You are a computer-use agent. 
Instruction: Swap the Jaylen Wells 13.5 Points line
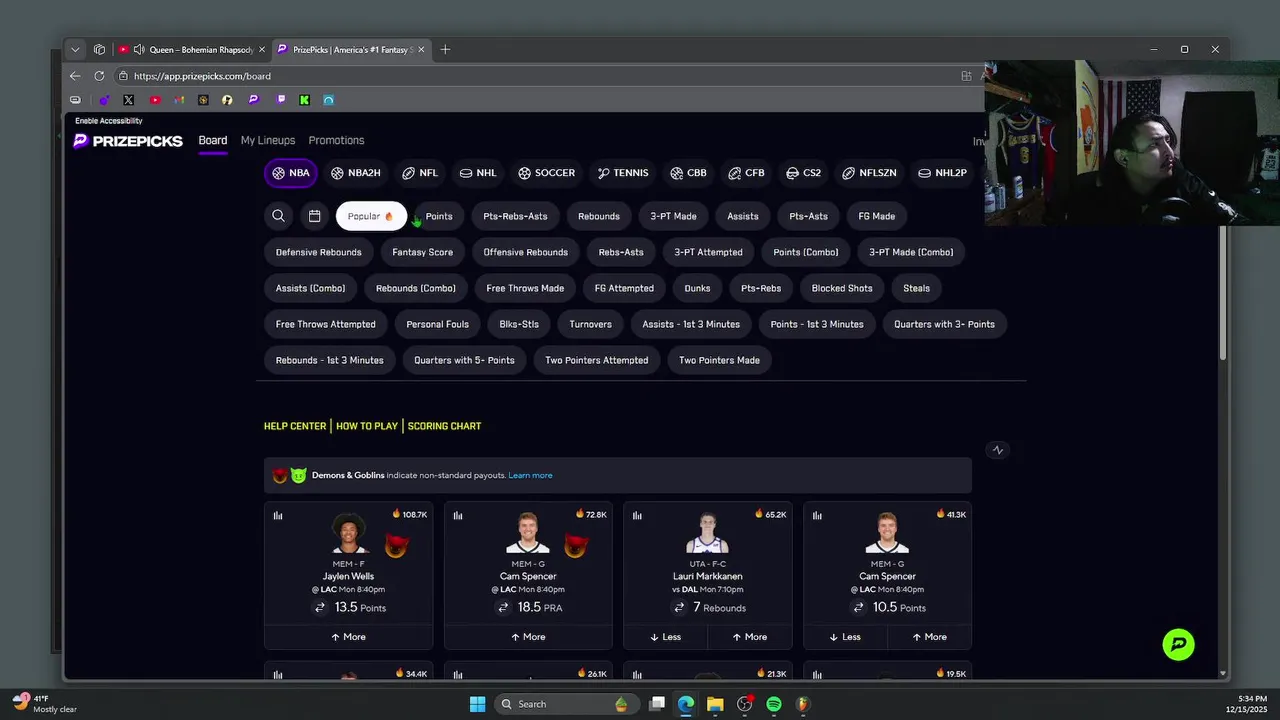pos(320,607)
